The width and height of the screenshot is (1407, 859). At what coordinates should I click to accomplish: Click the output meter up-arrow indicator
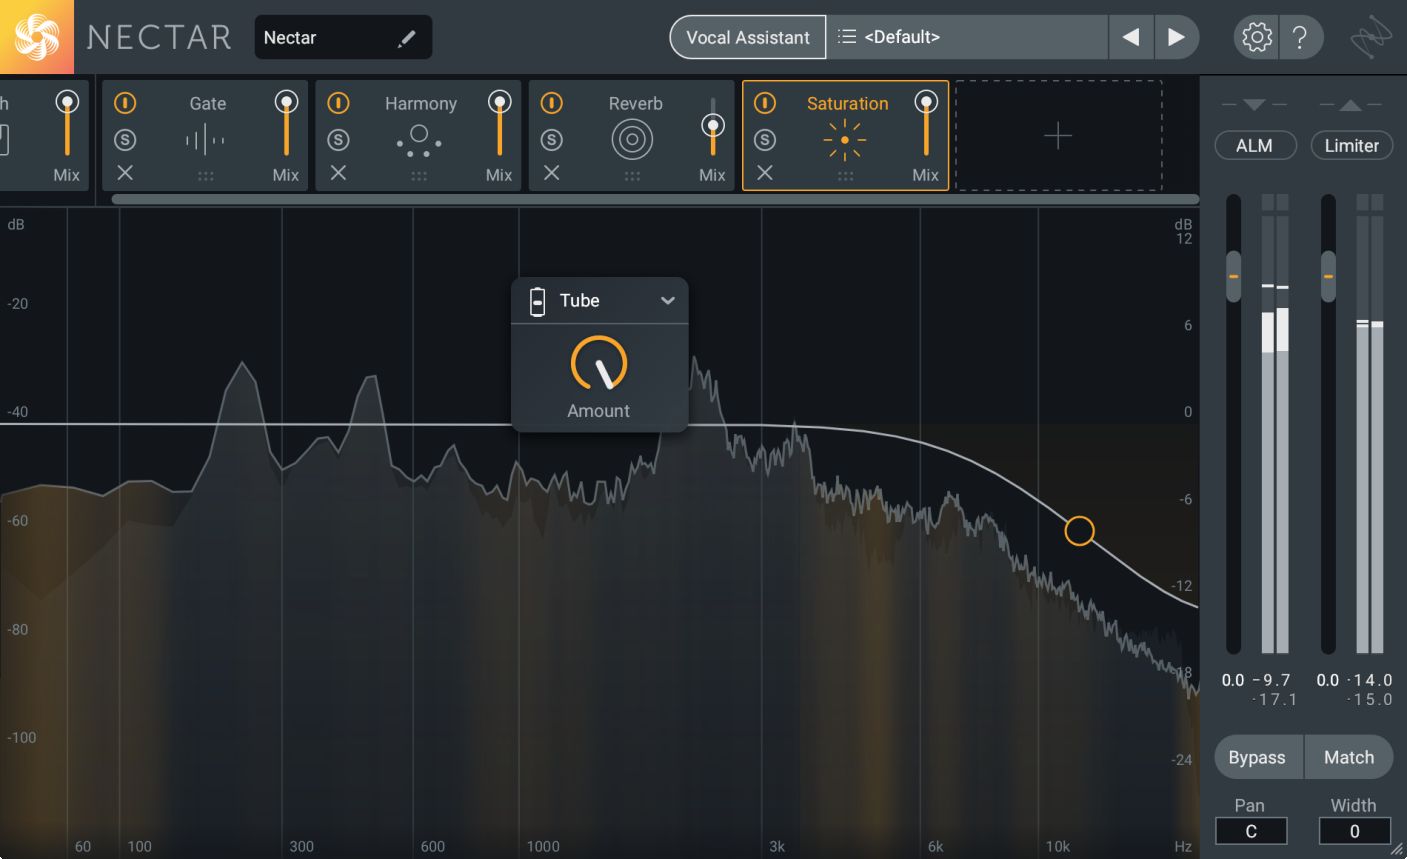coord(1350,104)
